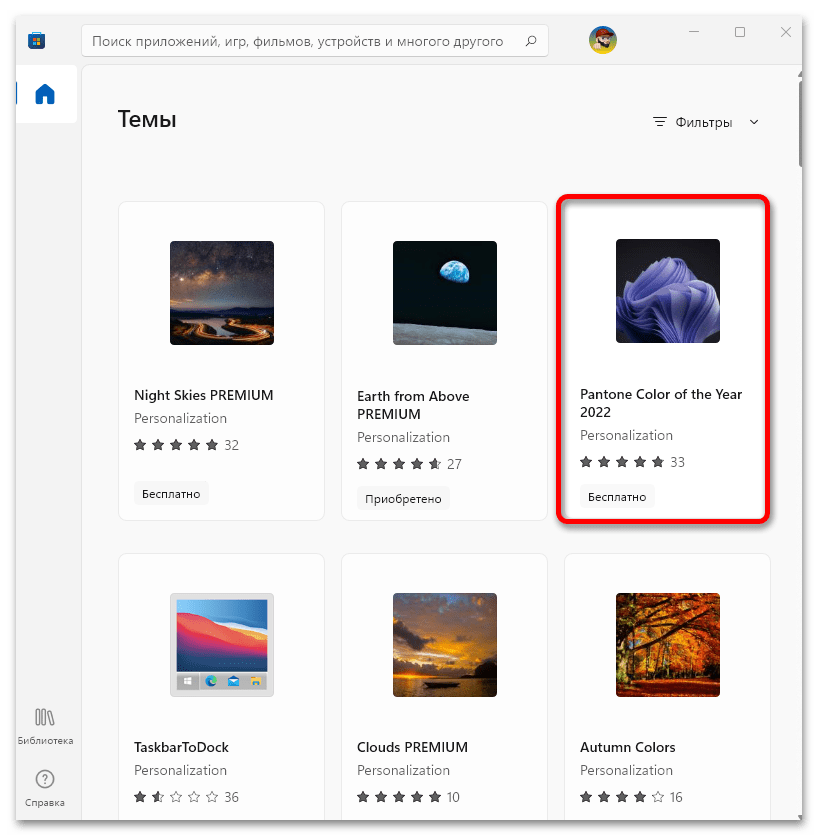The width and height of the screenshot is (818, 836).
Task: Click the Темы page heading
Action: (147, 119)
